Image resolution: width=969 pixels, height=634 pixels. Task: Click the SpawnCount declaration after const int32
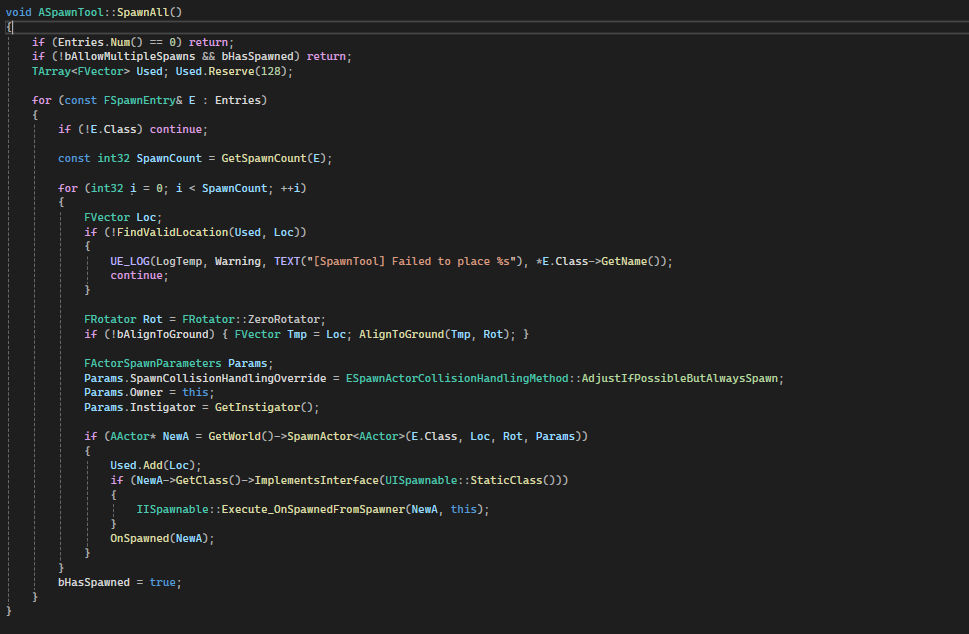click(x=169, y=158)
